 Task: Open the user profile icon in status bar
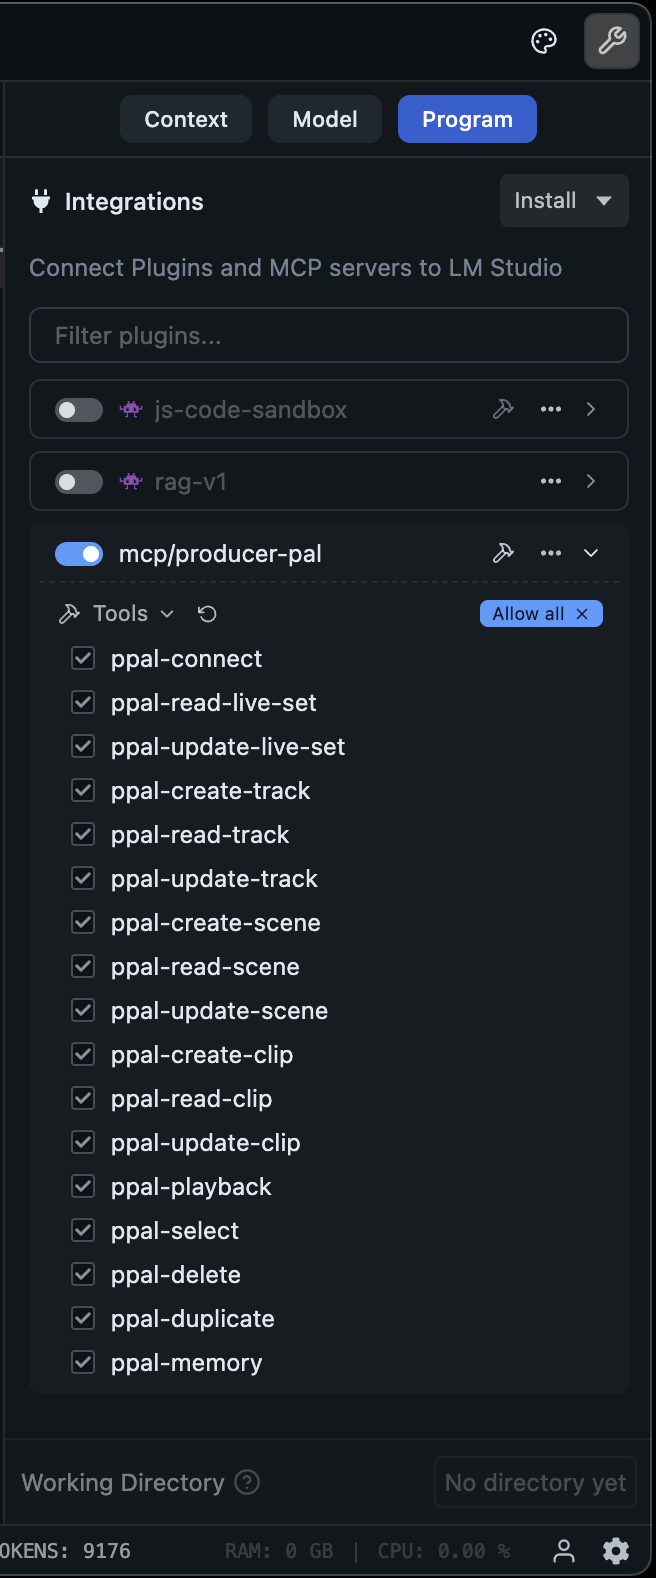[563, 1551]
